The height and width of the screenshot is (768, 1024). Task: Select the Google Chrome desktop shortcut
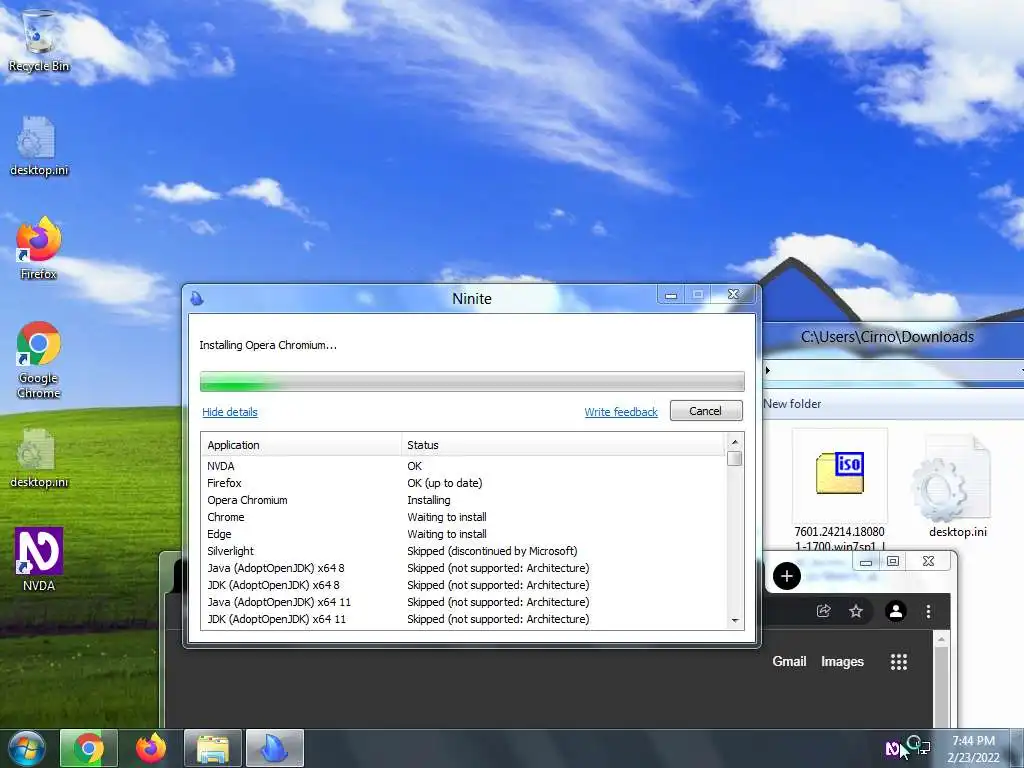(x=39, y=359)
